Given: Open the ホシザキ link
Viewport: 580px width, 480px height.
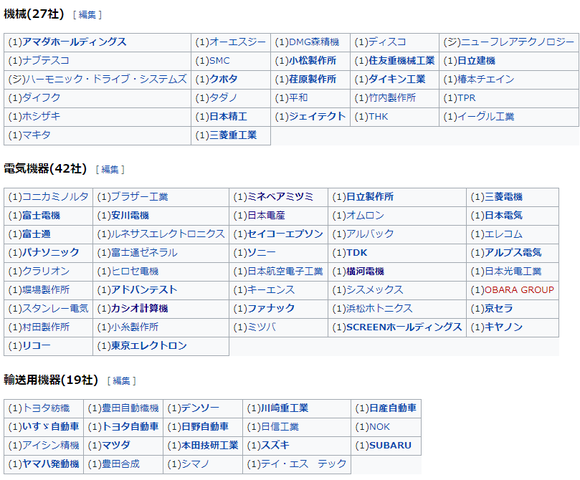Looking at the screenshot, I should (x=41, y=116).
